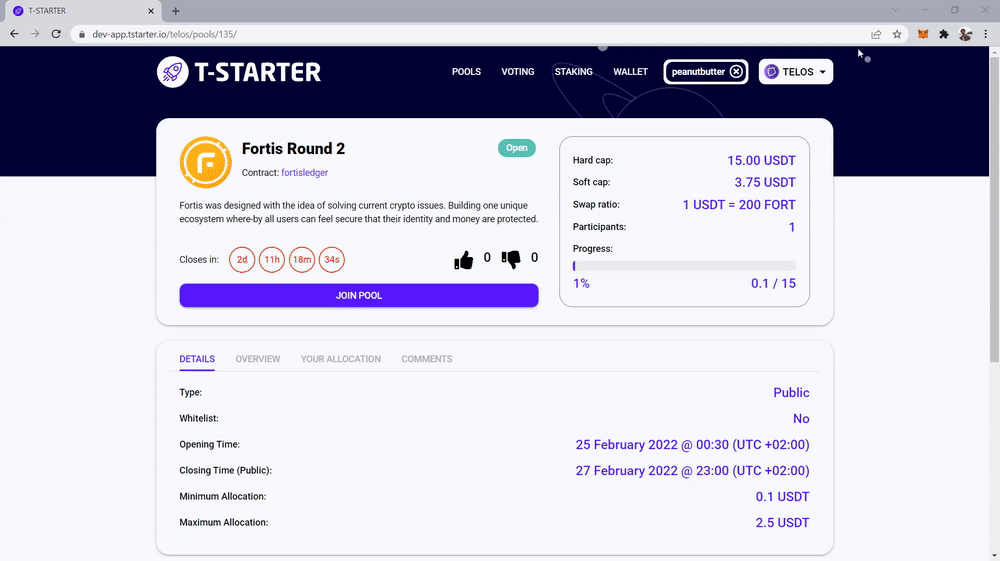Switch to the OVERVIEW tab

click(x=258, y=359)
